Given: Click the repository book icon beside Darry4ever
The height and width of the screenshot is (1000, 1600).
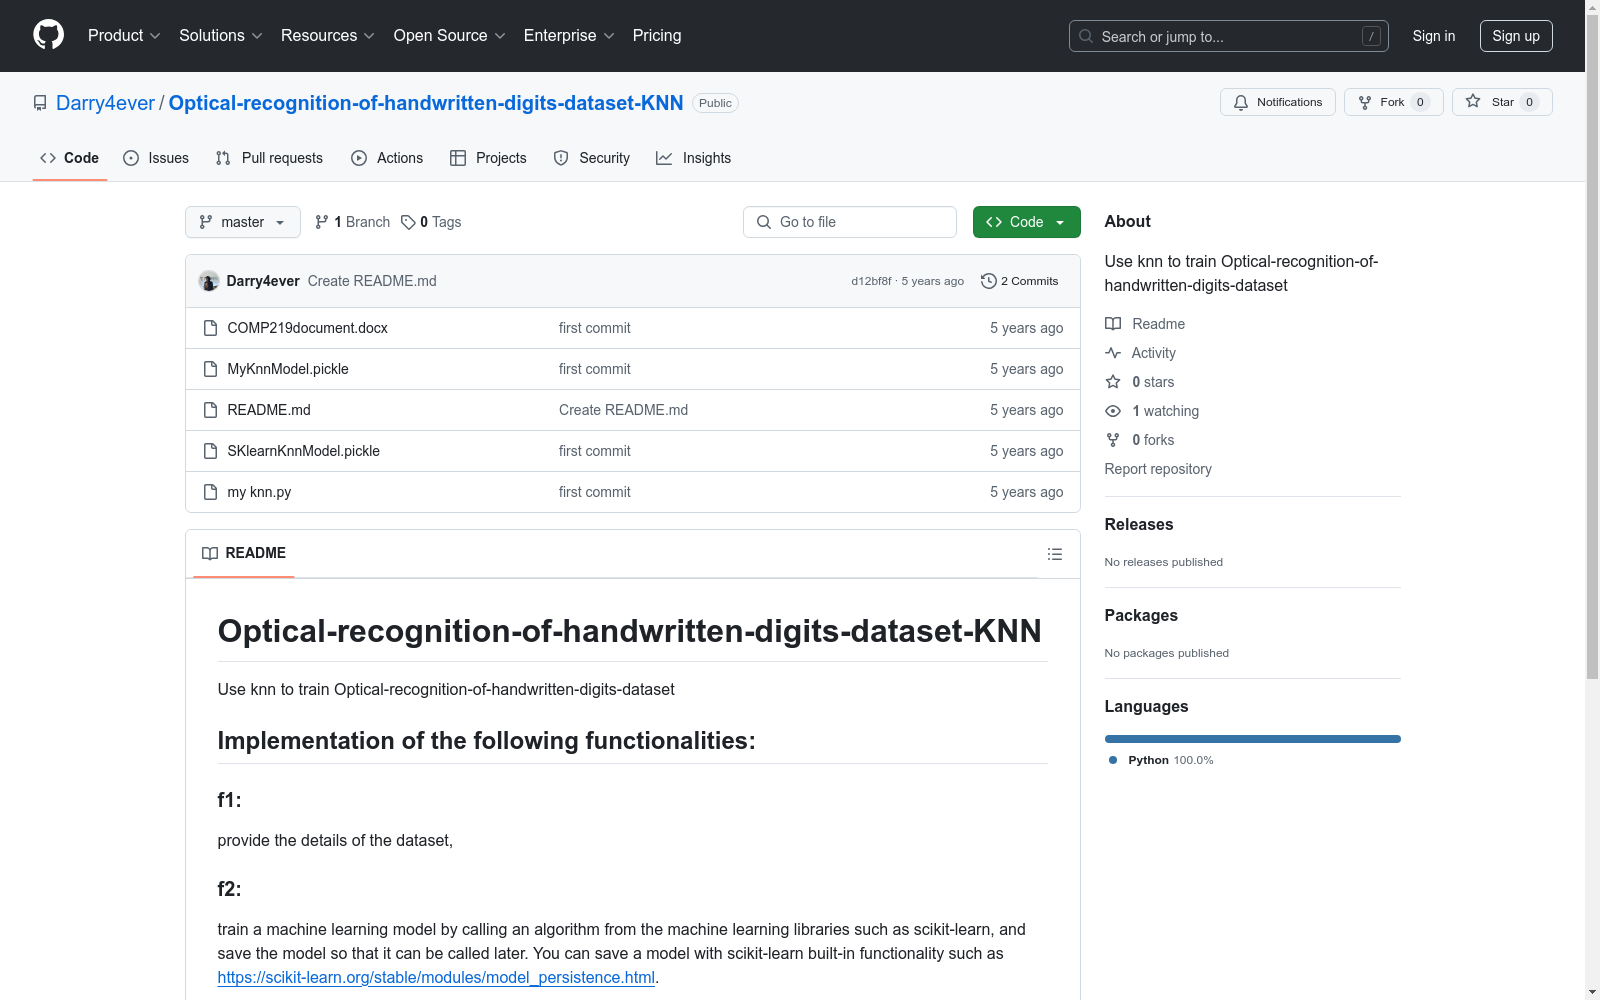Looking at the screenshot, I should click(40, 103).
